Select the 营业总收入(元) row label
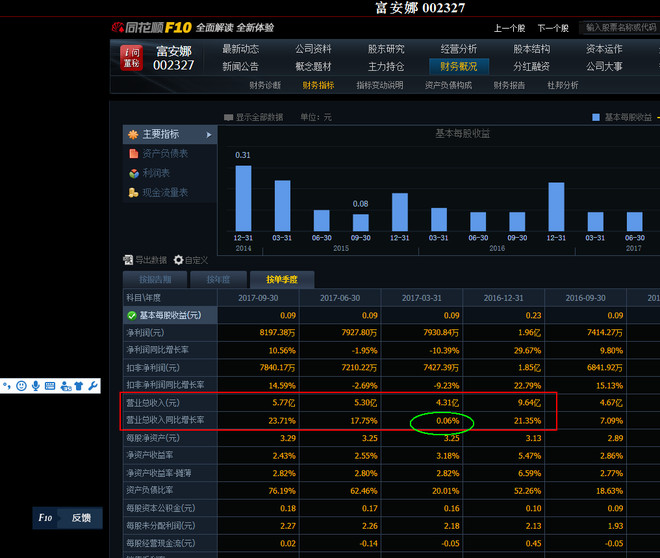 click(x=153, y=403)
